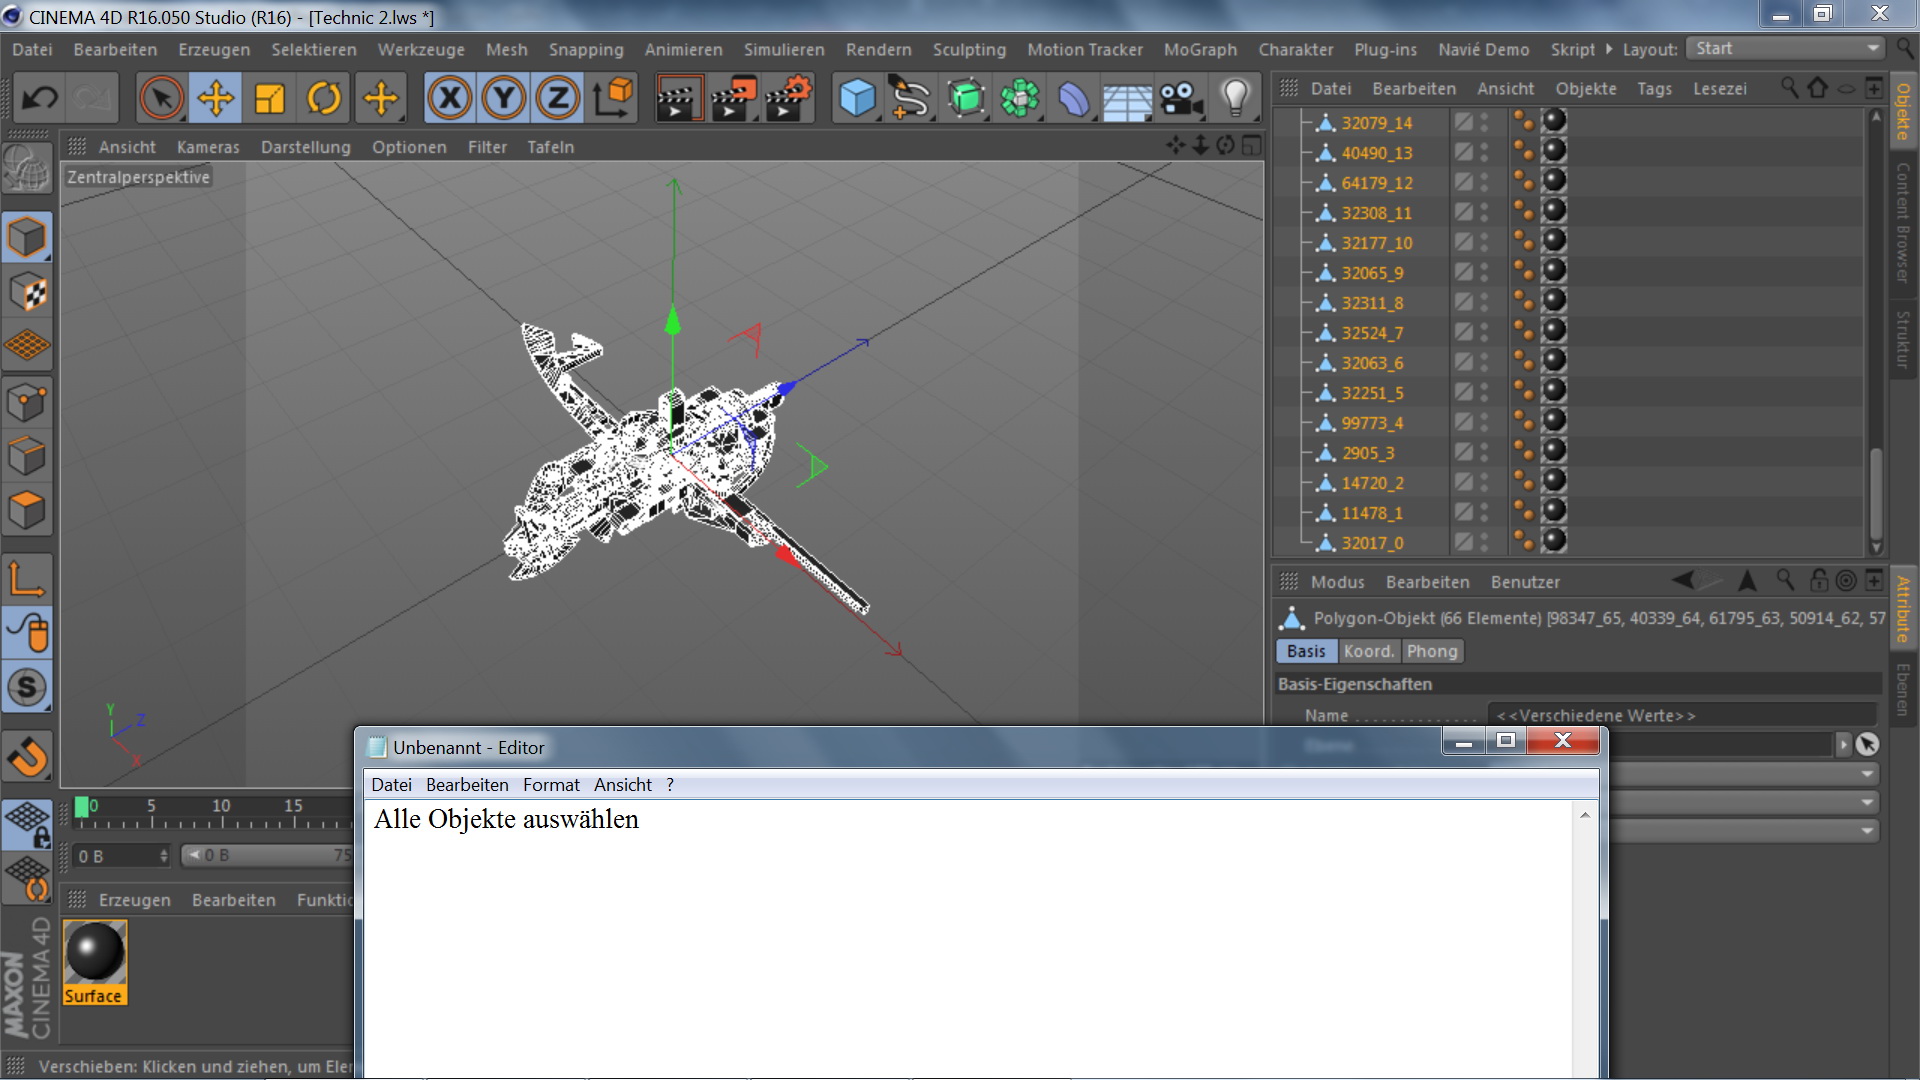Image resolution: width=1920 pixels, height=1080 pixels.
Task: Switch to the Phong tab
Action: click(x=1432, y=651)
